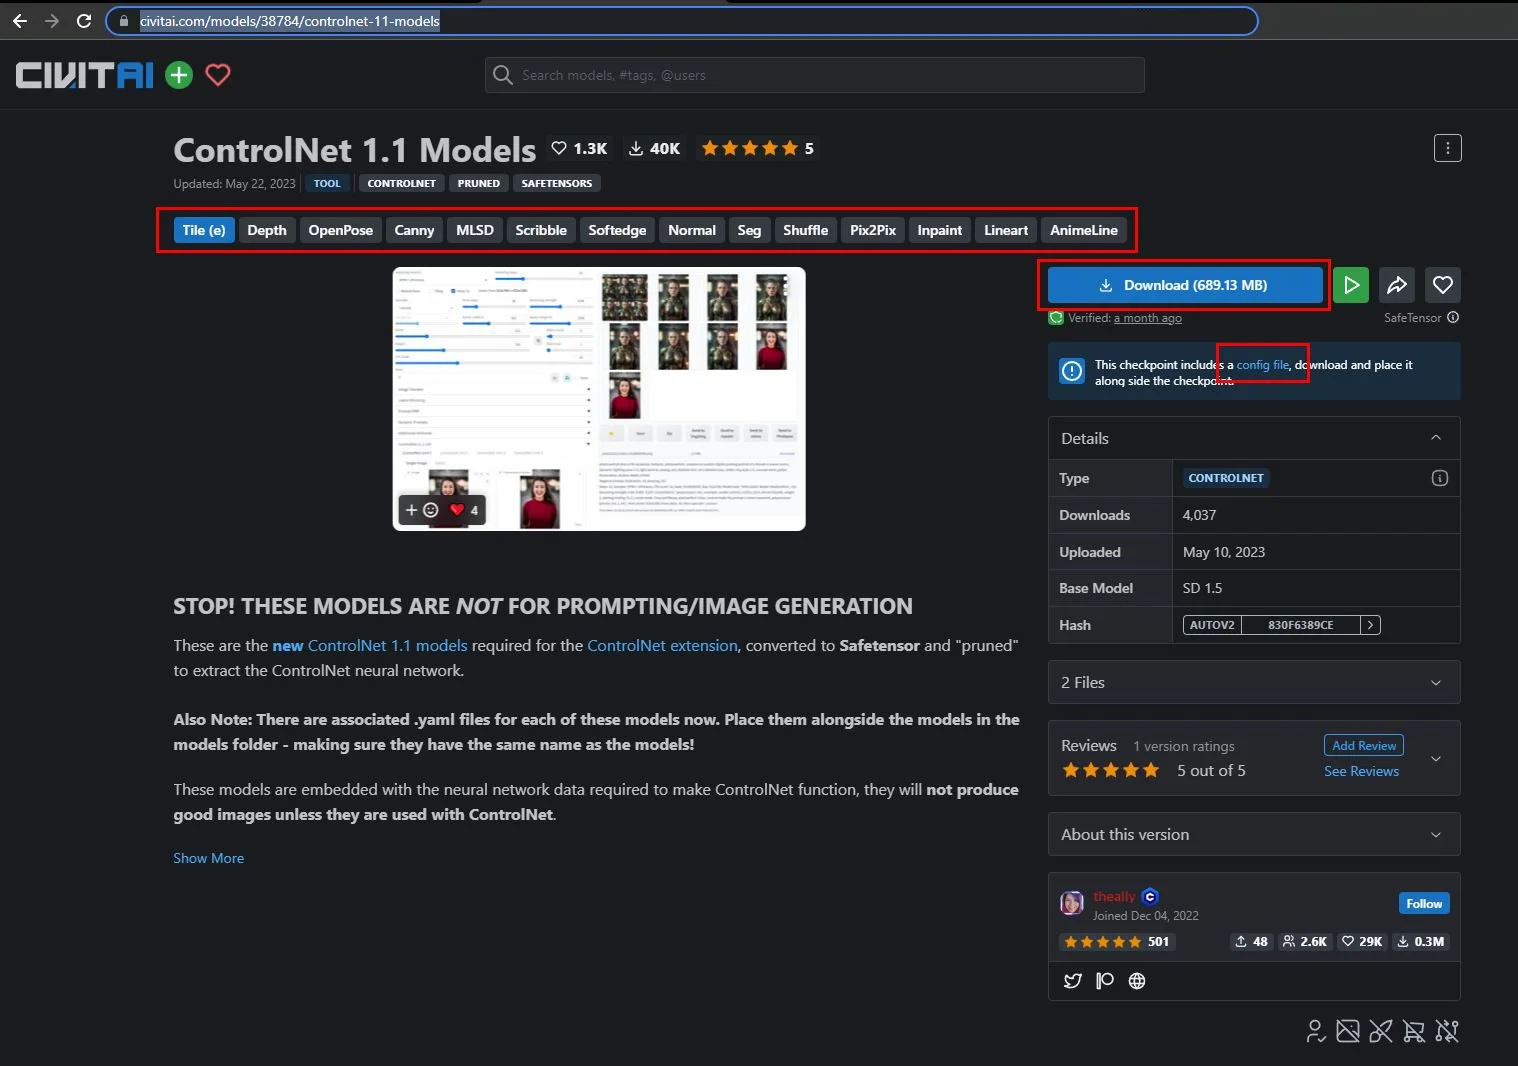Open the Civitai logo home link

click(84, 75)
